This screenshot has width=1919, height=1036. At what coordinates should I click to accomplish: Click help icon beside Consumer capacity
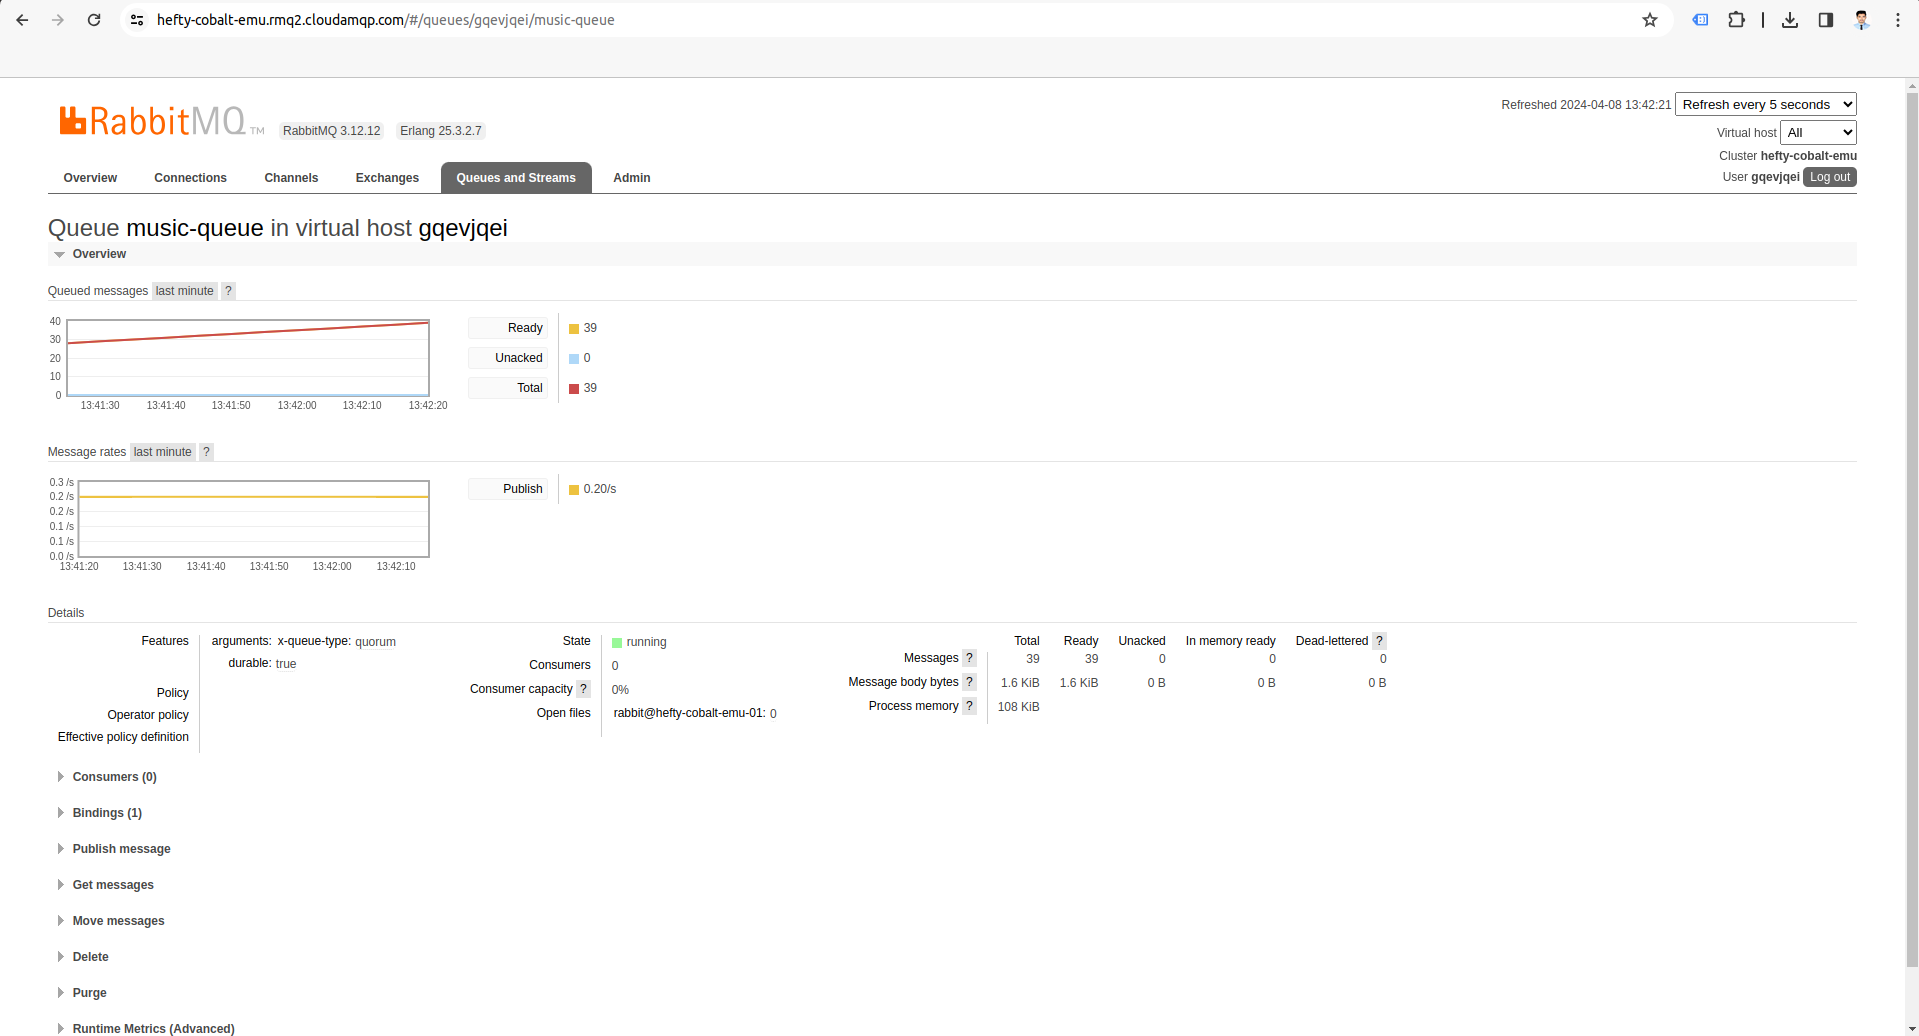(583, 689)
